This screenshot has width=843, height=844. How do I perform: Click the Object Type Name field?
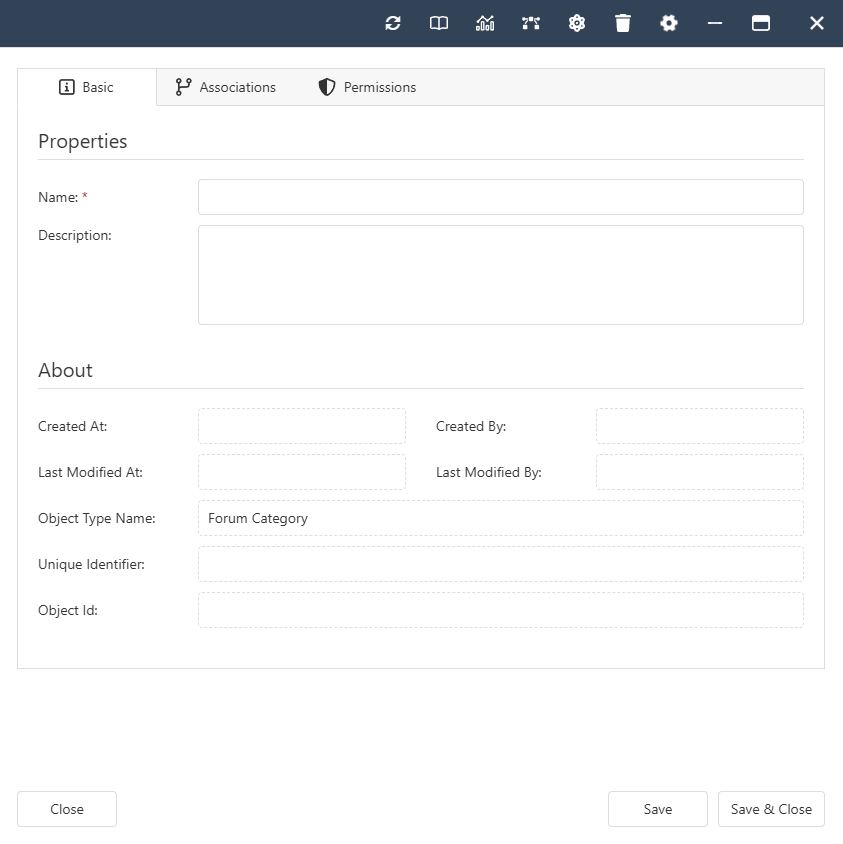click(x=500, y=518)
